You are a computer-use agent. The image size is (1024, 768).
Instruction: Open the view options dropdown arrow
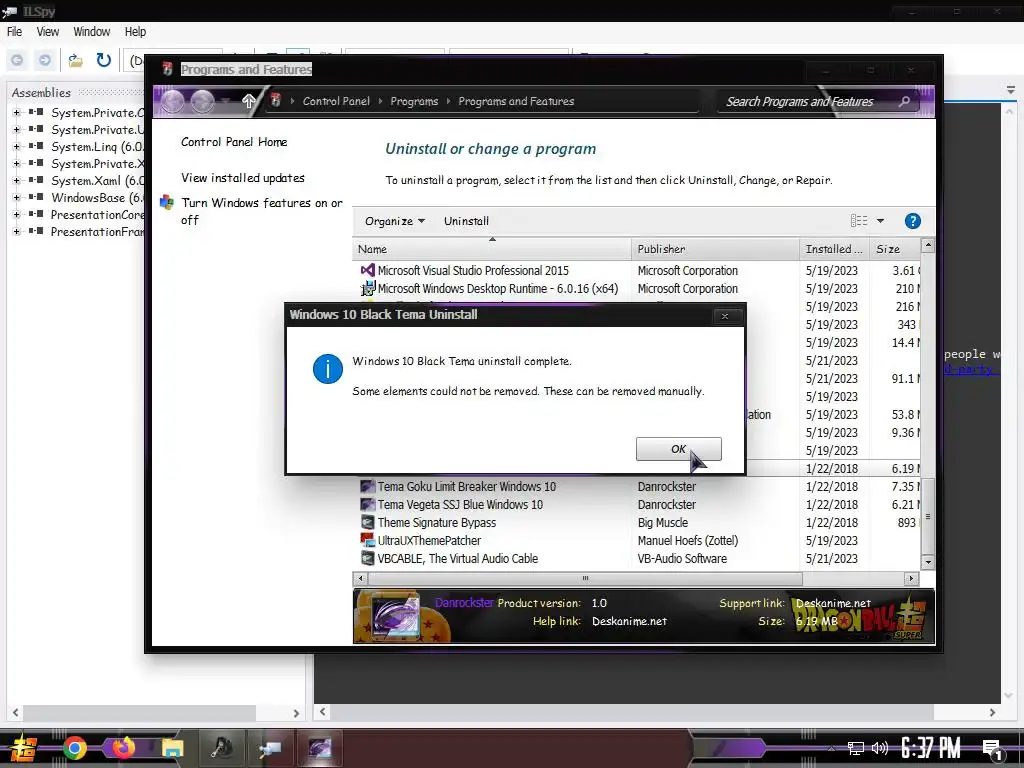tap(880, 221)
